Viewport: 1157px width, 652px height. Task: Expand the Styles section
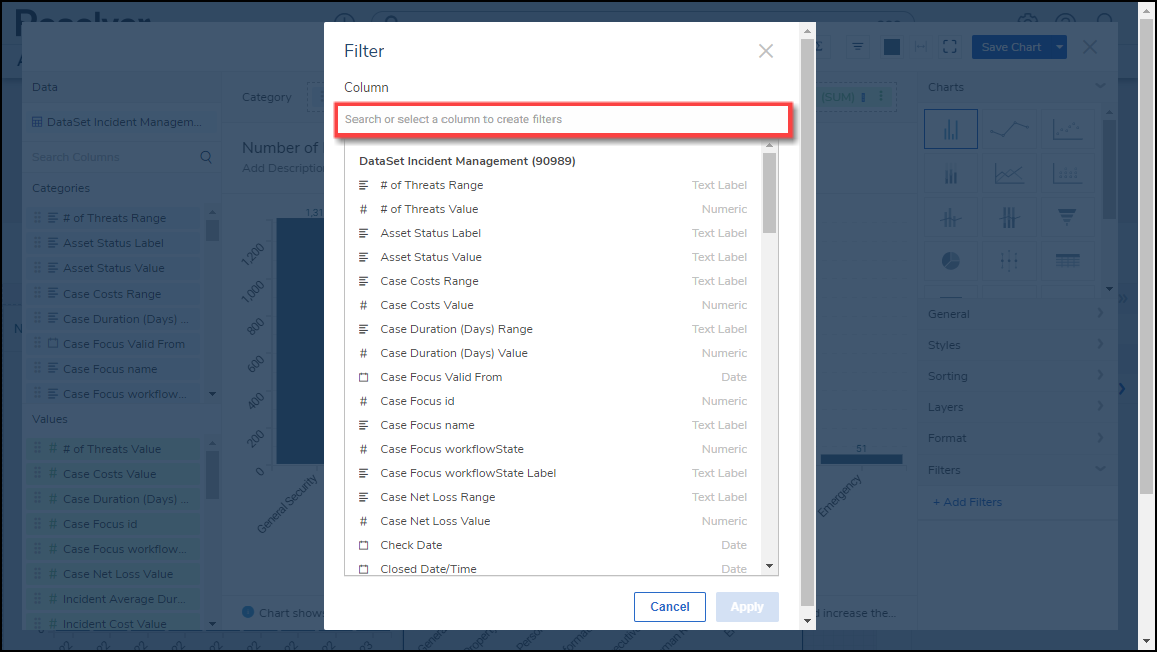coord(1017,345)
